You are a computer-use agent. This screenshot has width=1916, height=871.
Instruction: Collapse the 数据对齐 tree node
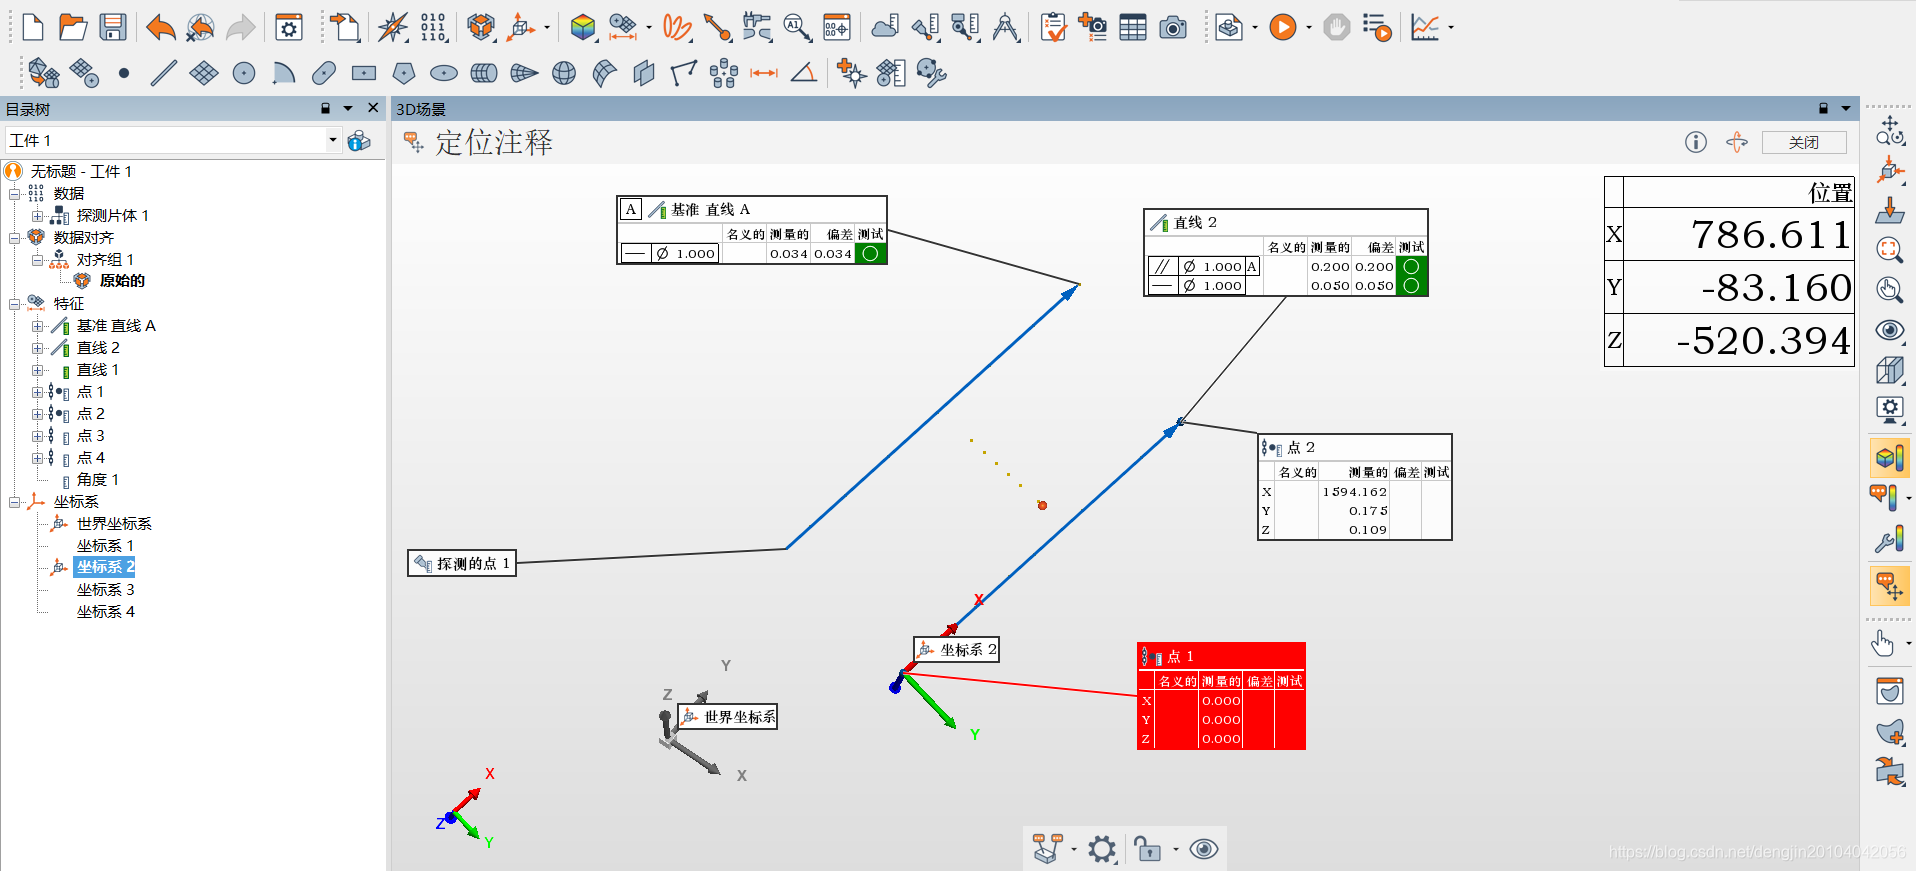coord(14,238)
